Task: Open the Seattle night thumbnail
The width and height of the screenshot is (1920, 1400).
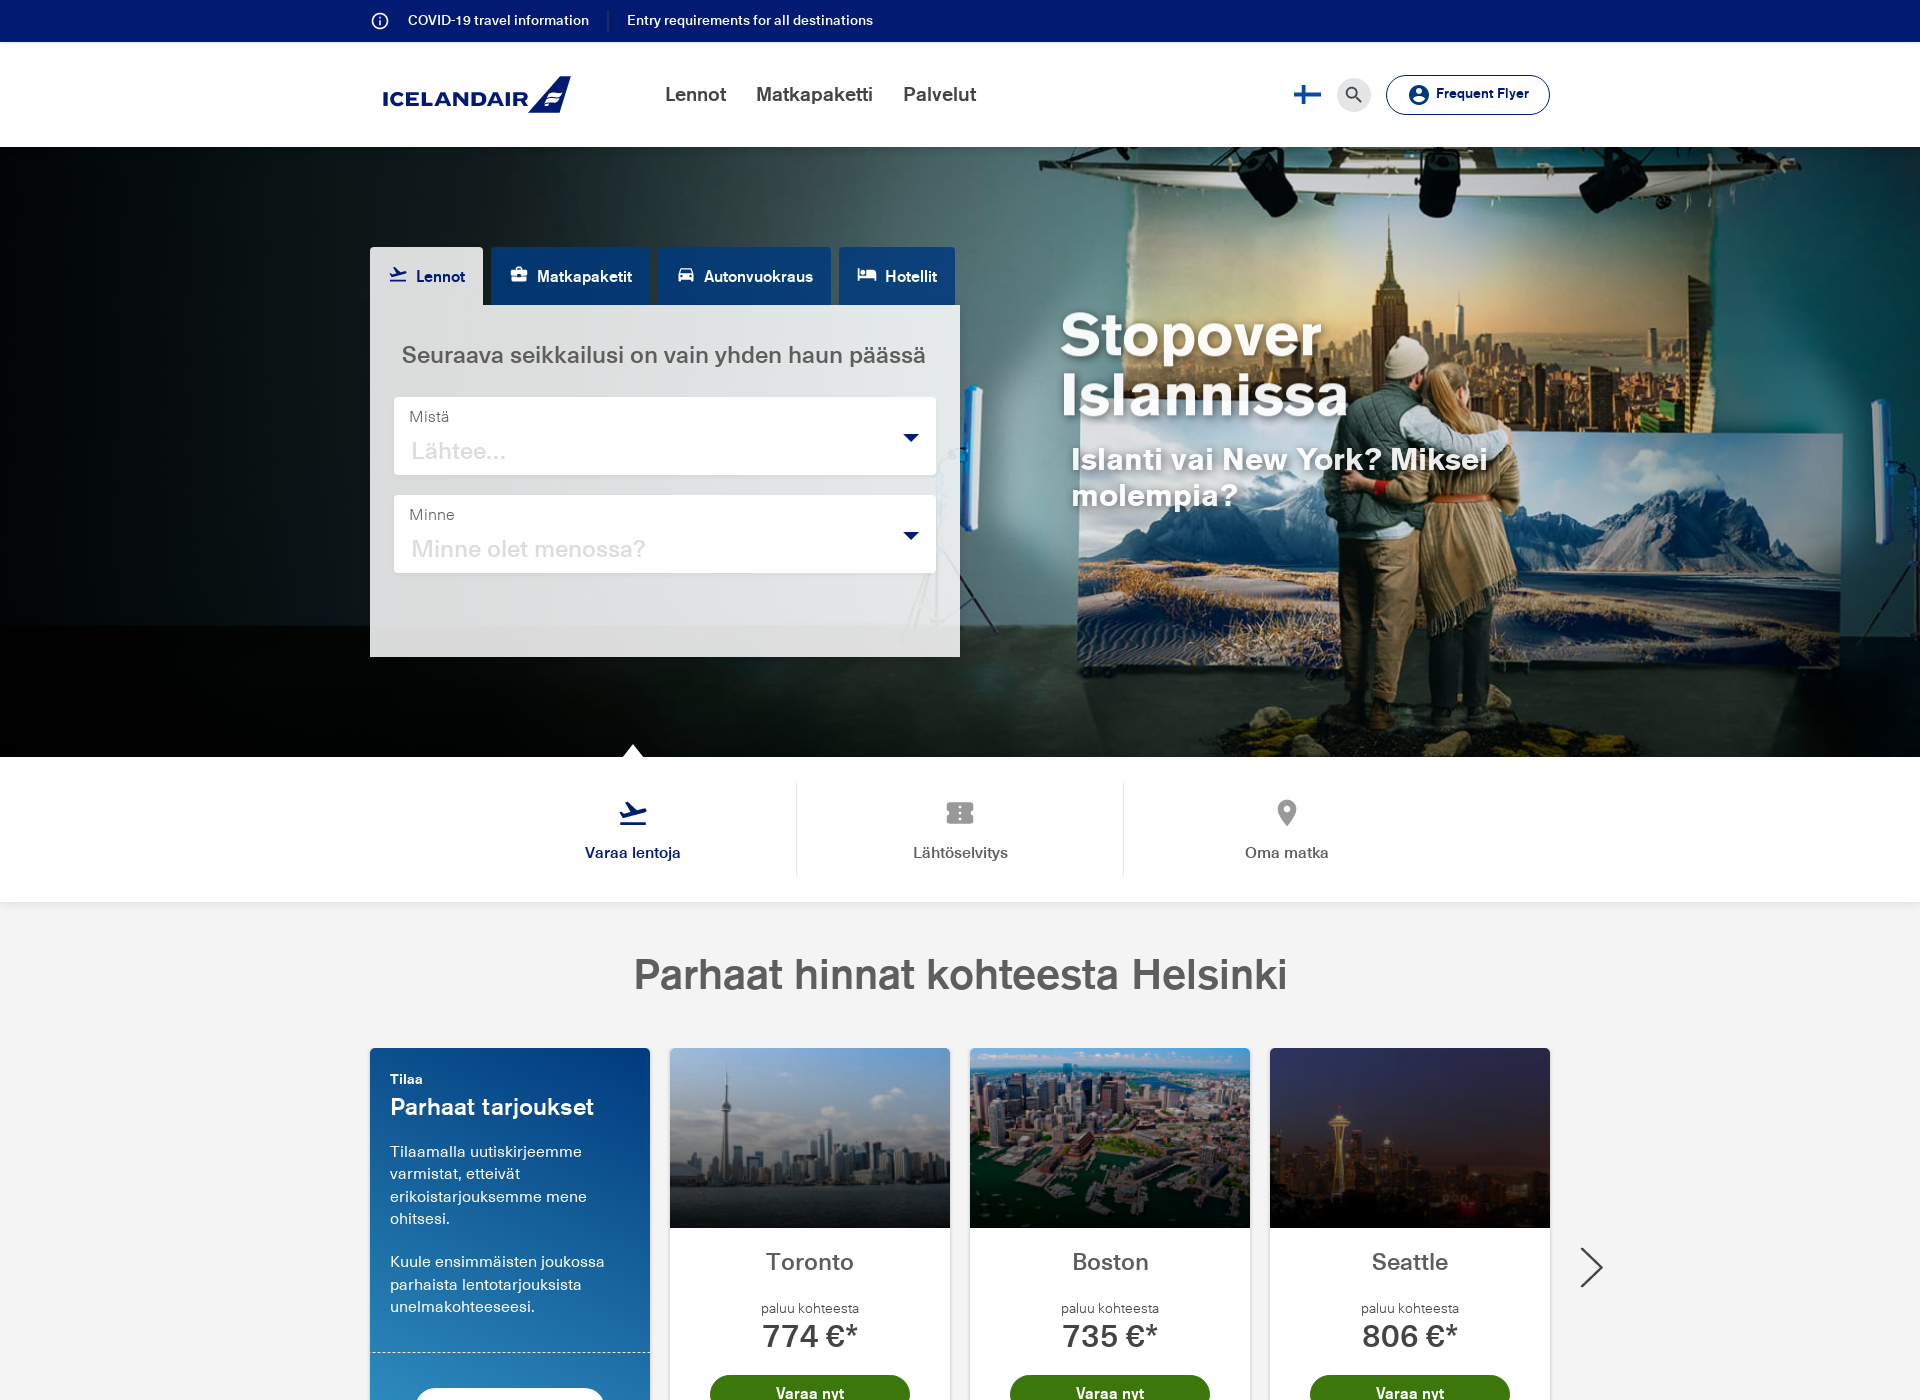Action: click(x=1410, y=1138)
